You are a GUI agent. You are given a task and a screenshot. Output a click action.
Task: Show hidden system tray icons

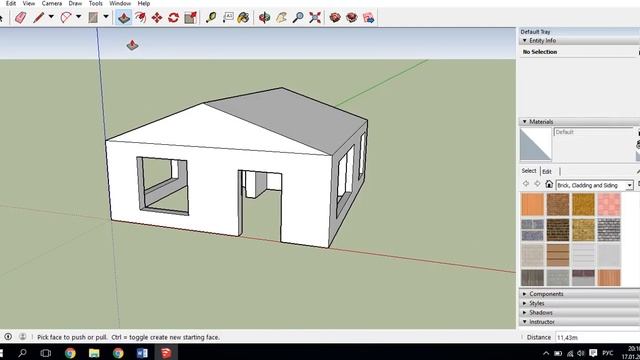(546, 353)
